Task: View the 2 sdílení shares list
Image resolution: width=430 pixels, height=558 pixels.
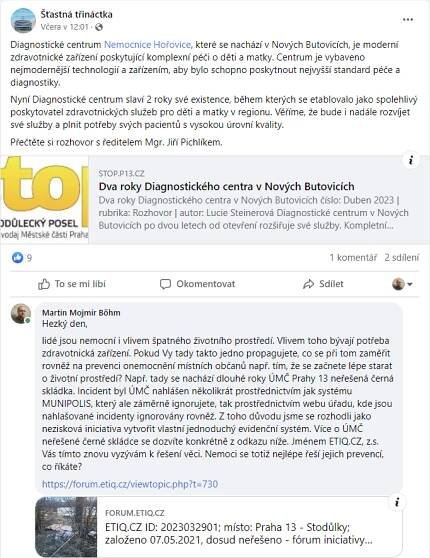Action: 402,257
